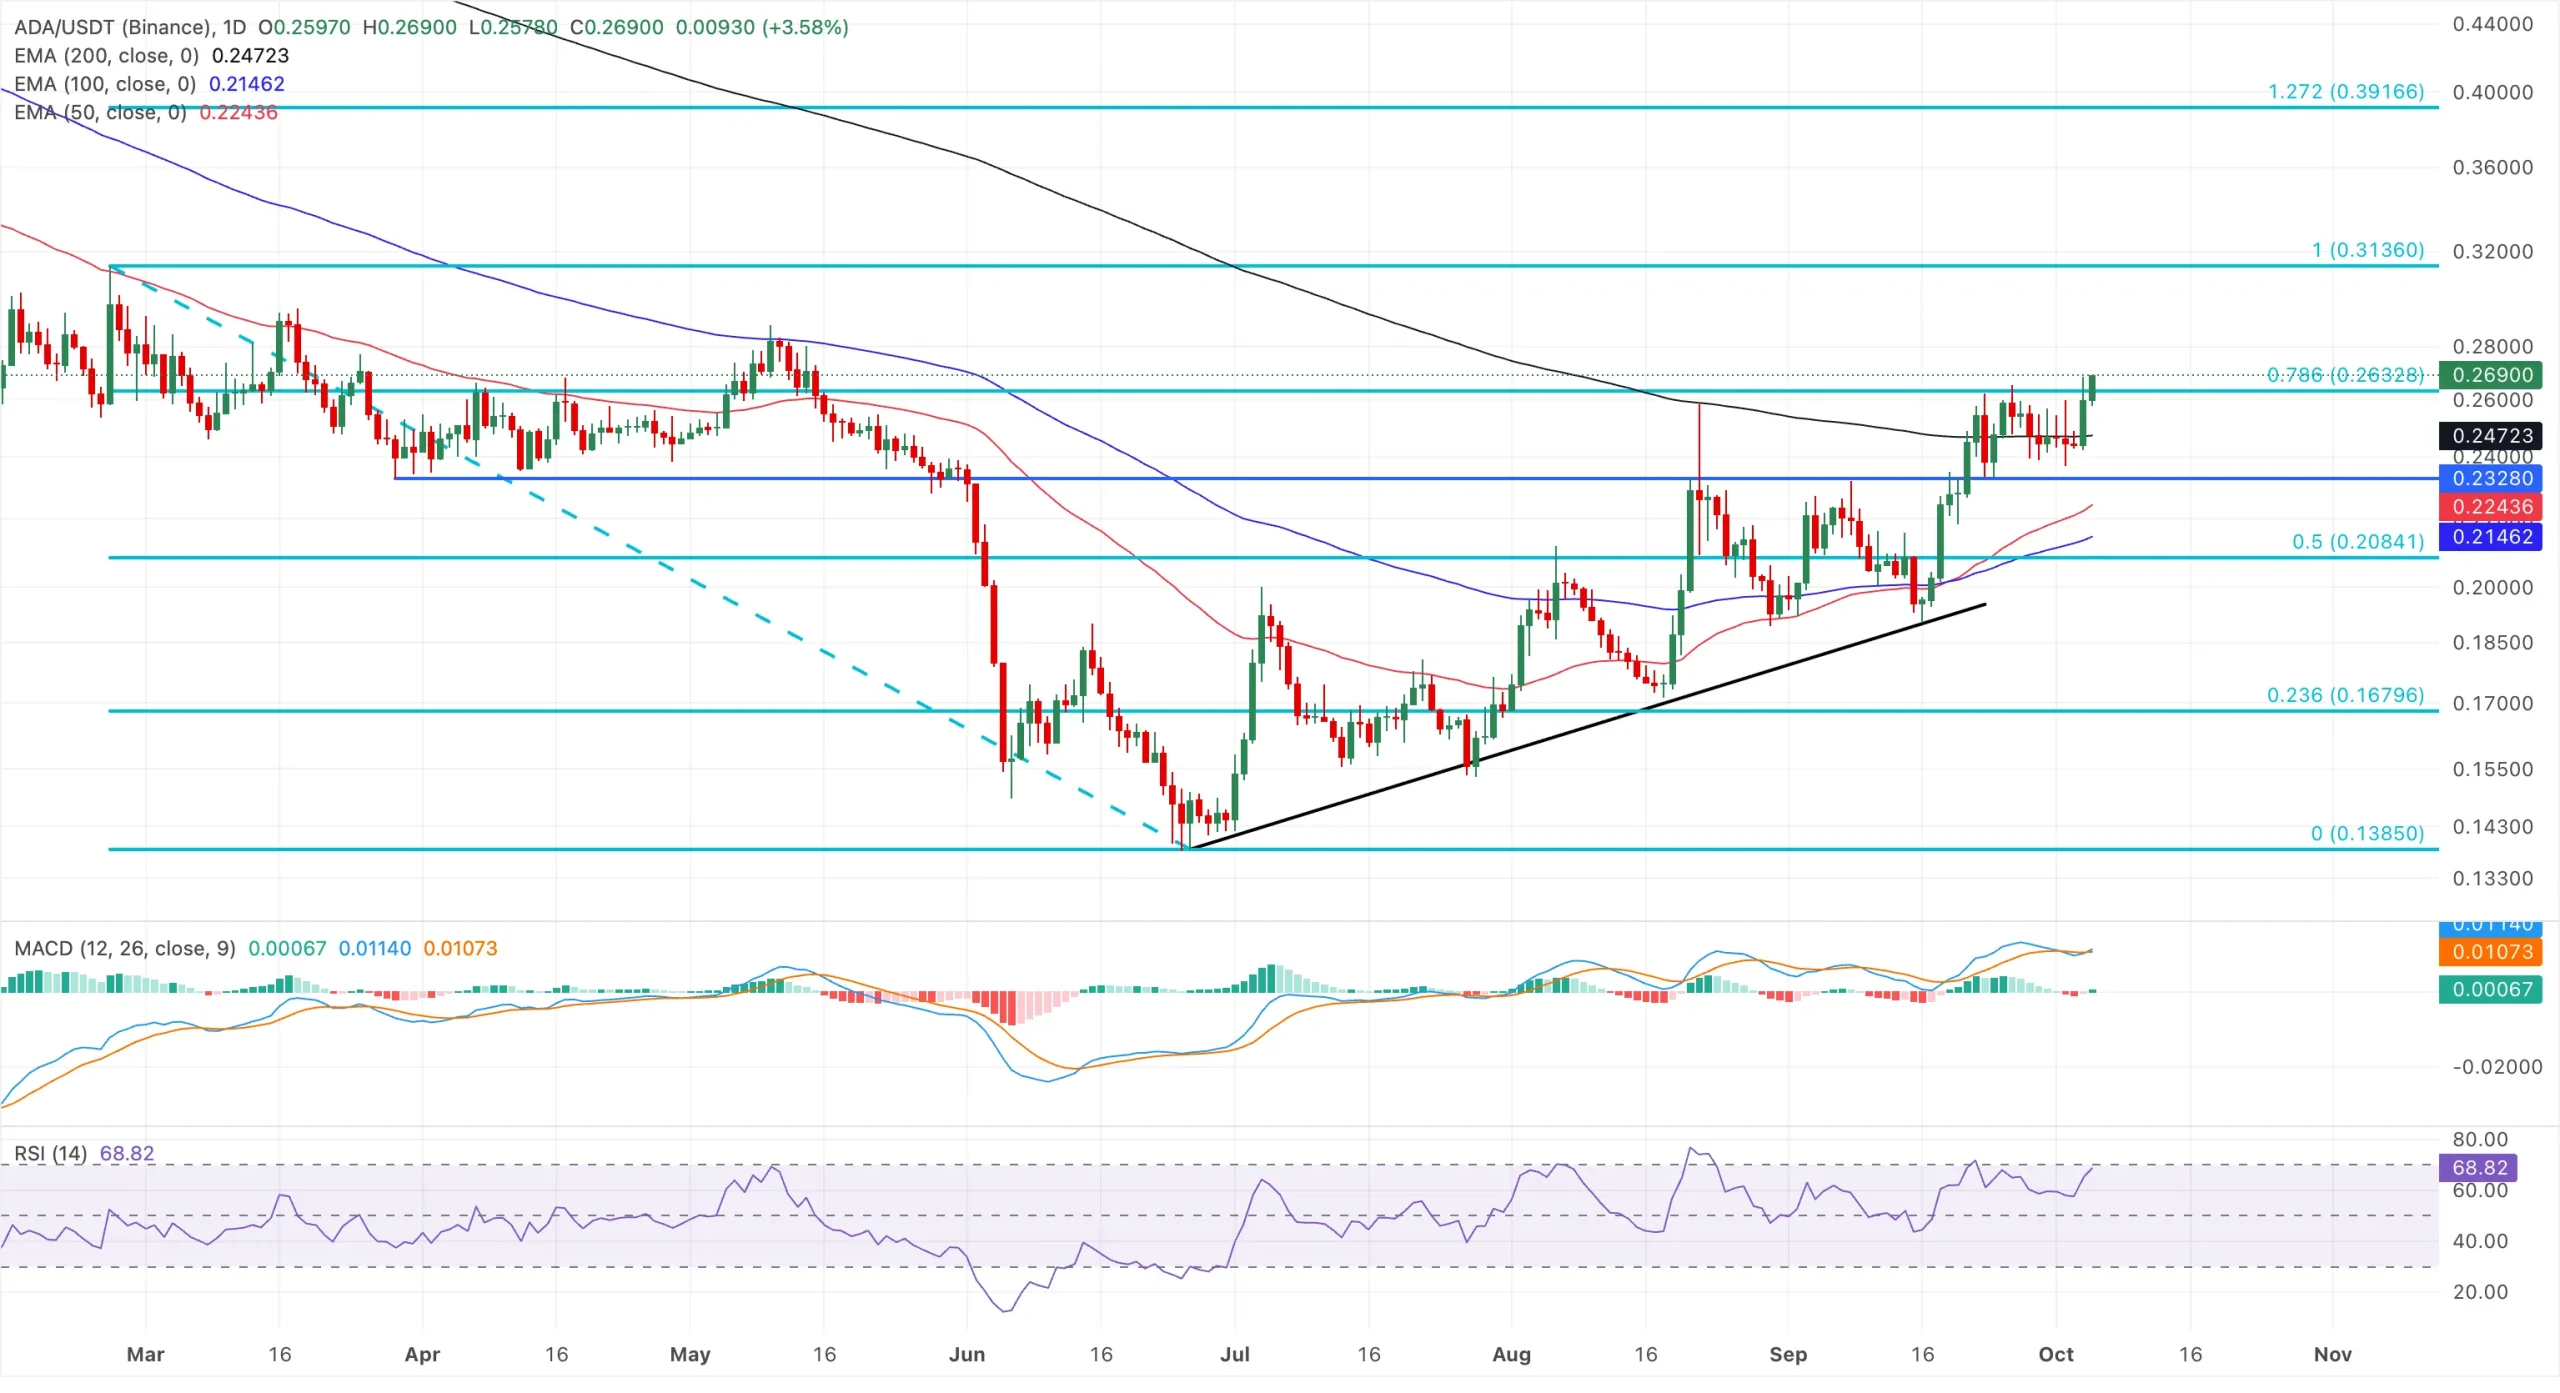Select the 0.5 (0.20841) Fibonacci label
The width and height of the screenshot is (2560, 1393).
coord(2358,541)
